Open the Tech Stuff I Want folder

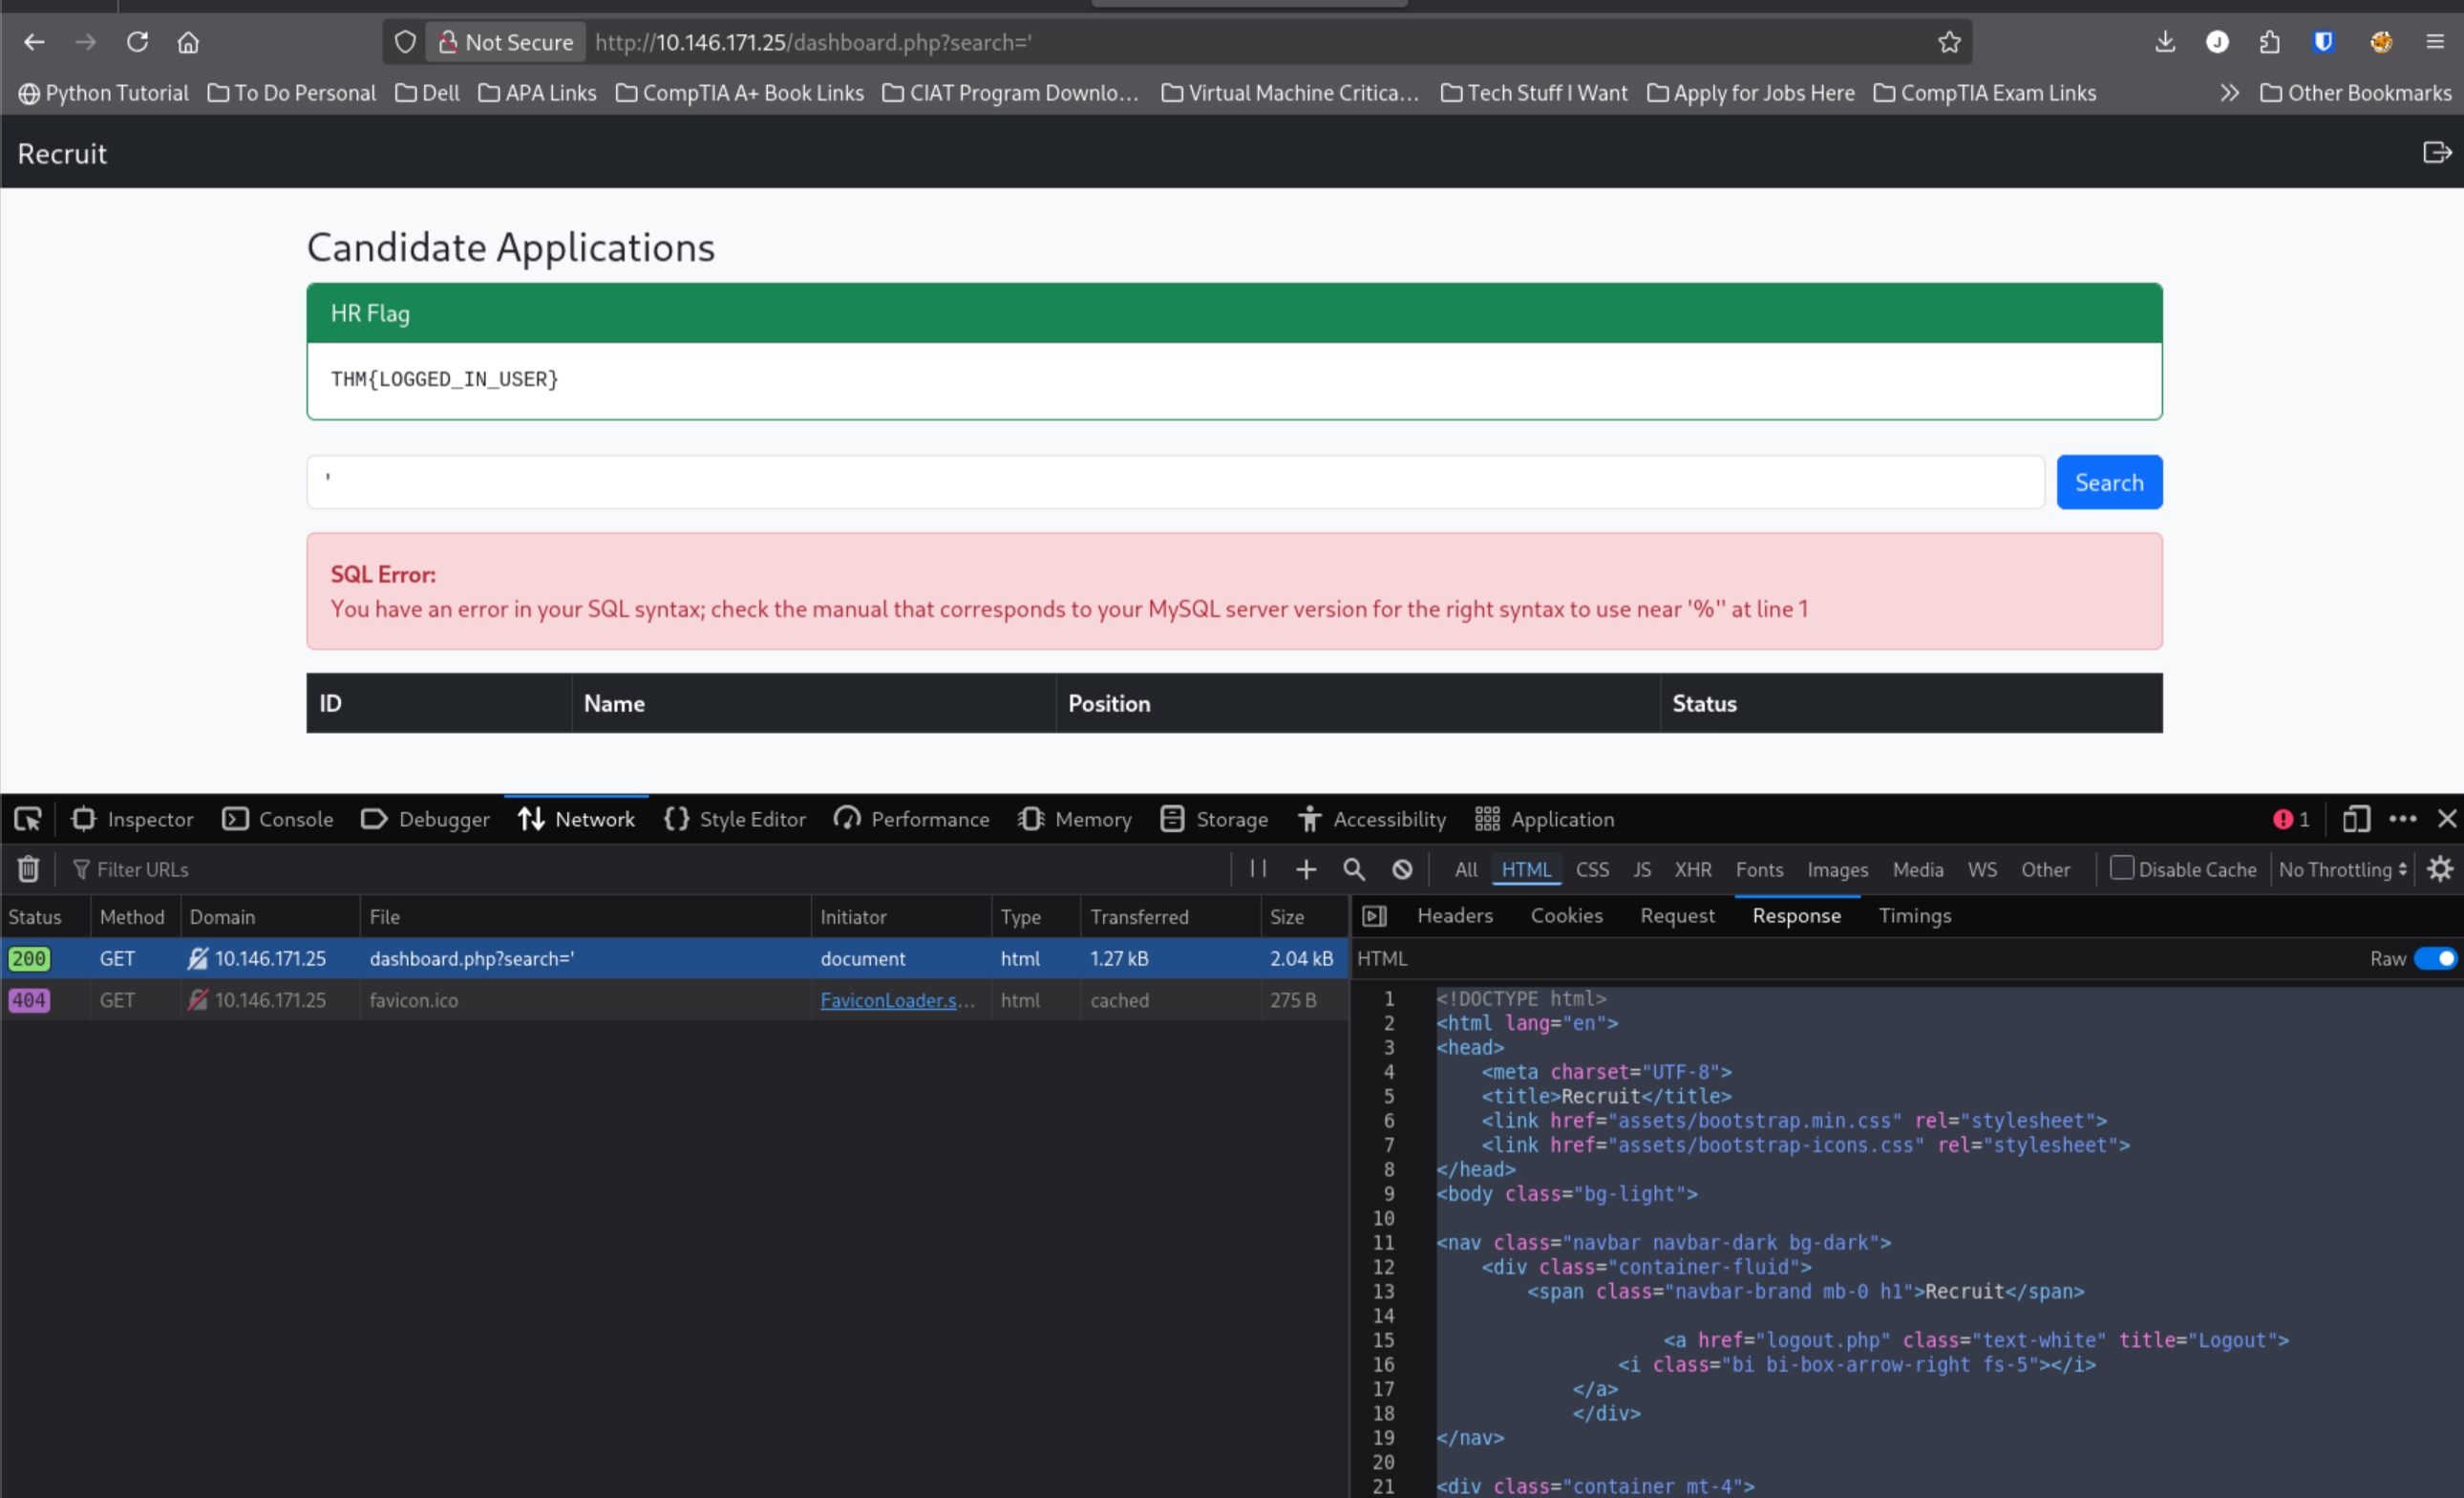1534,93
